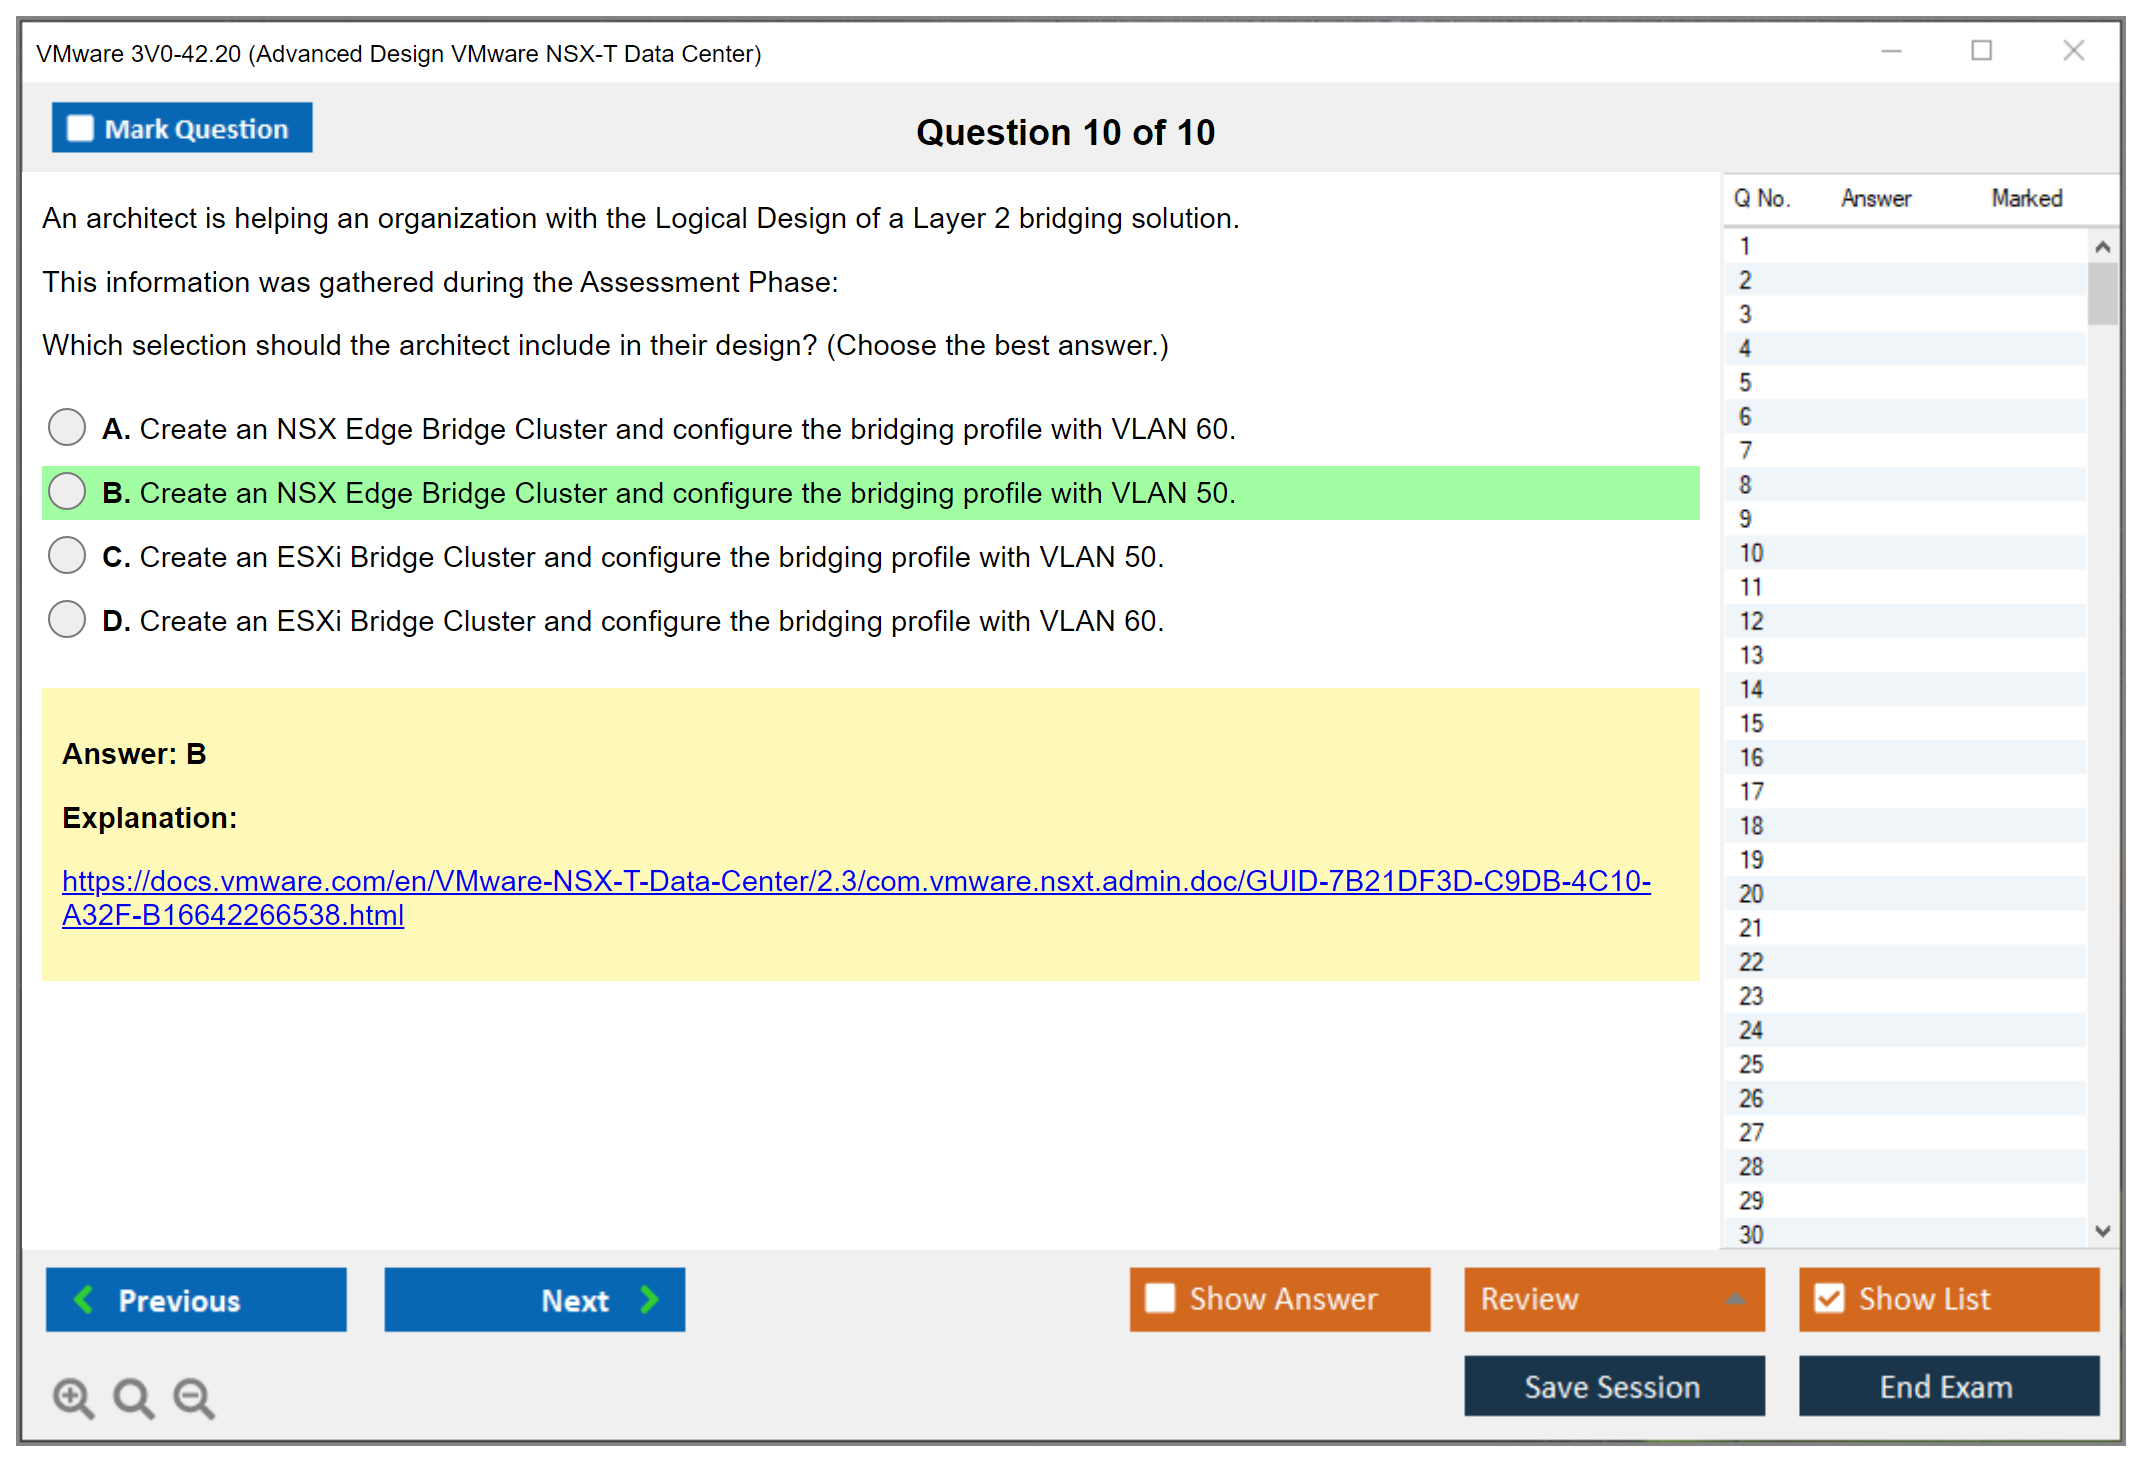This screenshot has width=2150, height=1470.
Task: Click the zoom in magnifier icon
Action: point(73,1397)
